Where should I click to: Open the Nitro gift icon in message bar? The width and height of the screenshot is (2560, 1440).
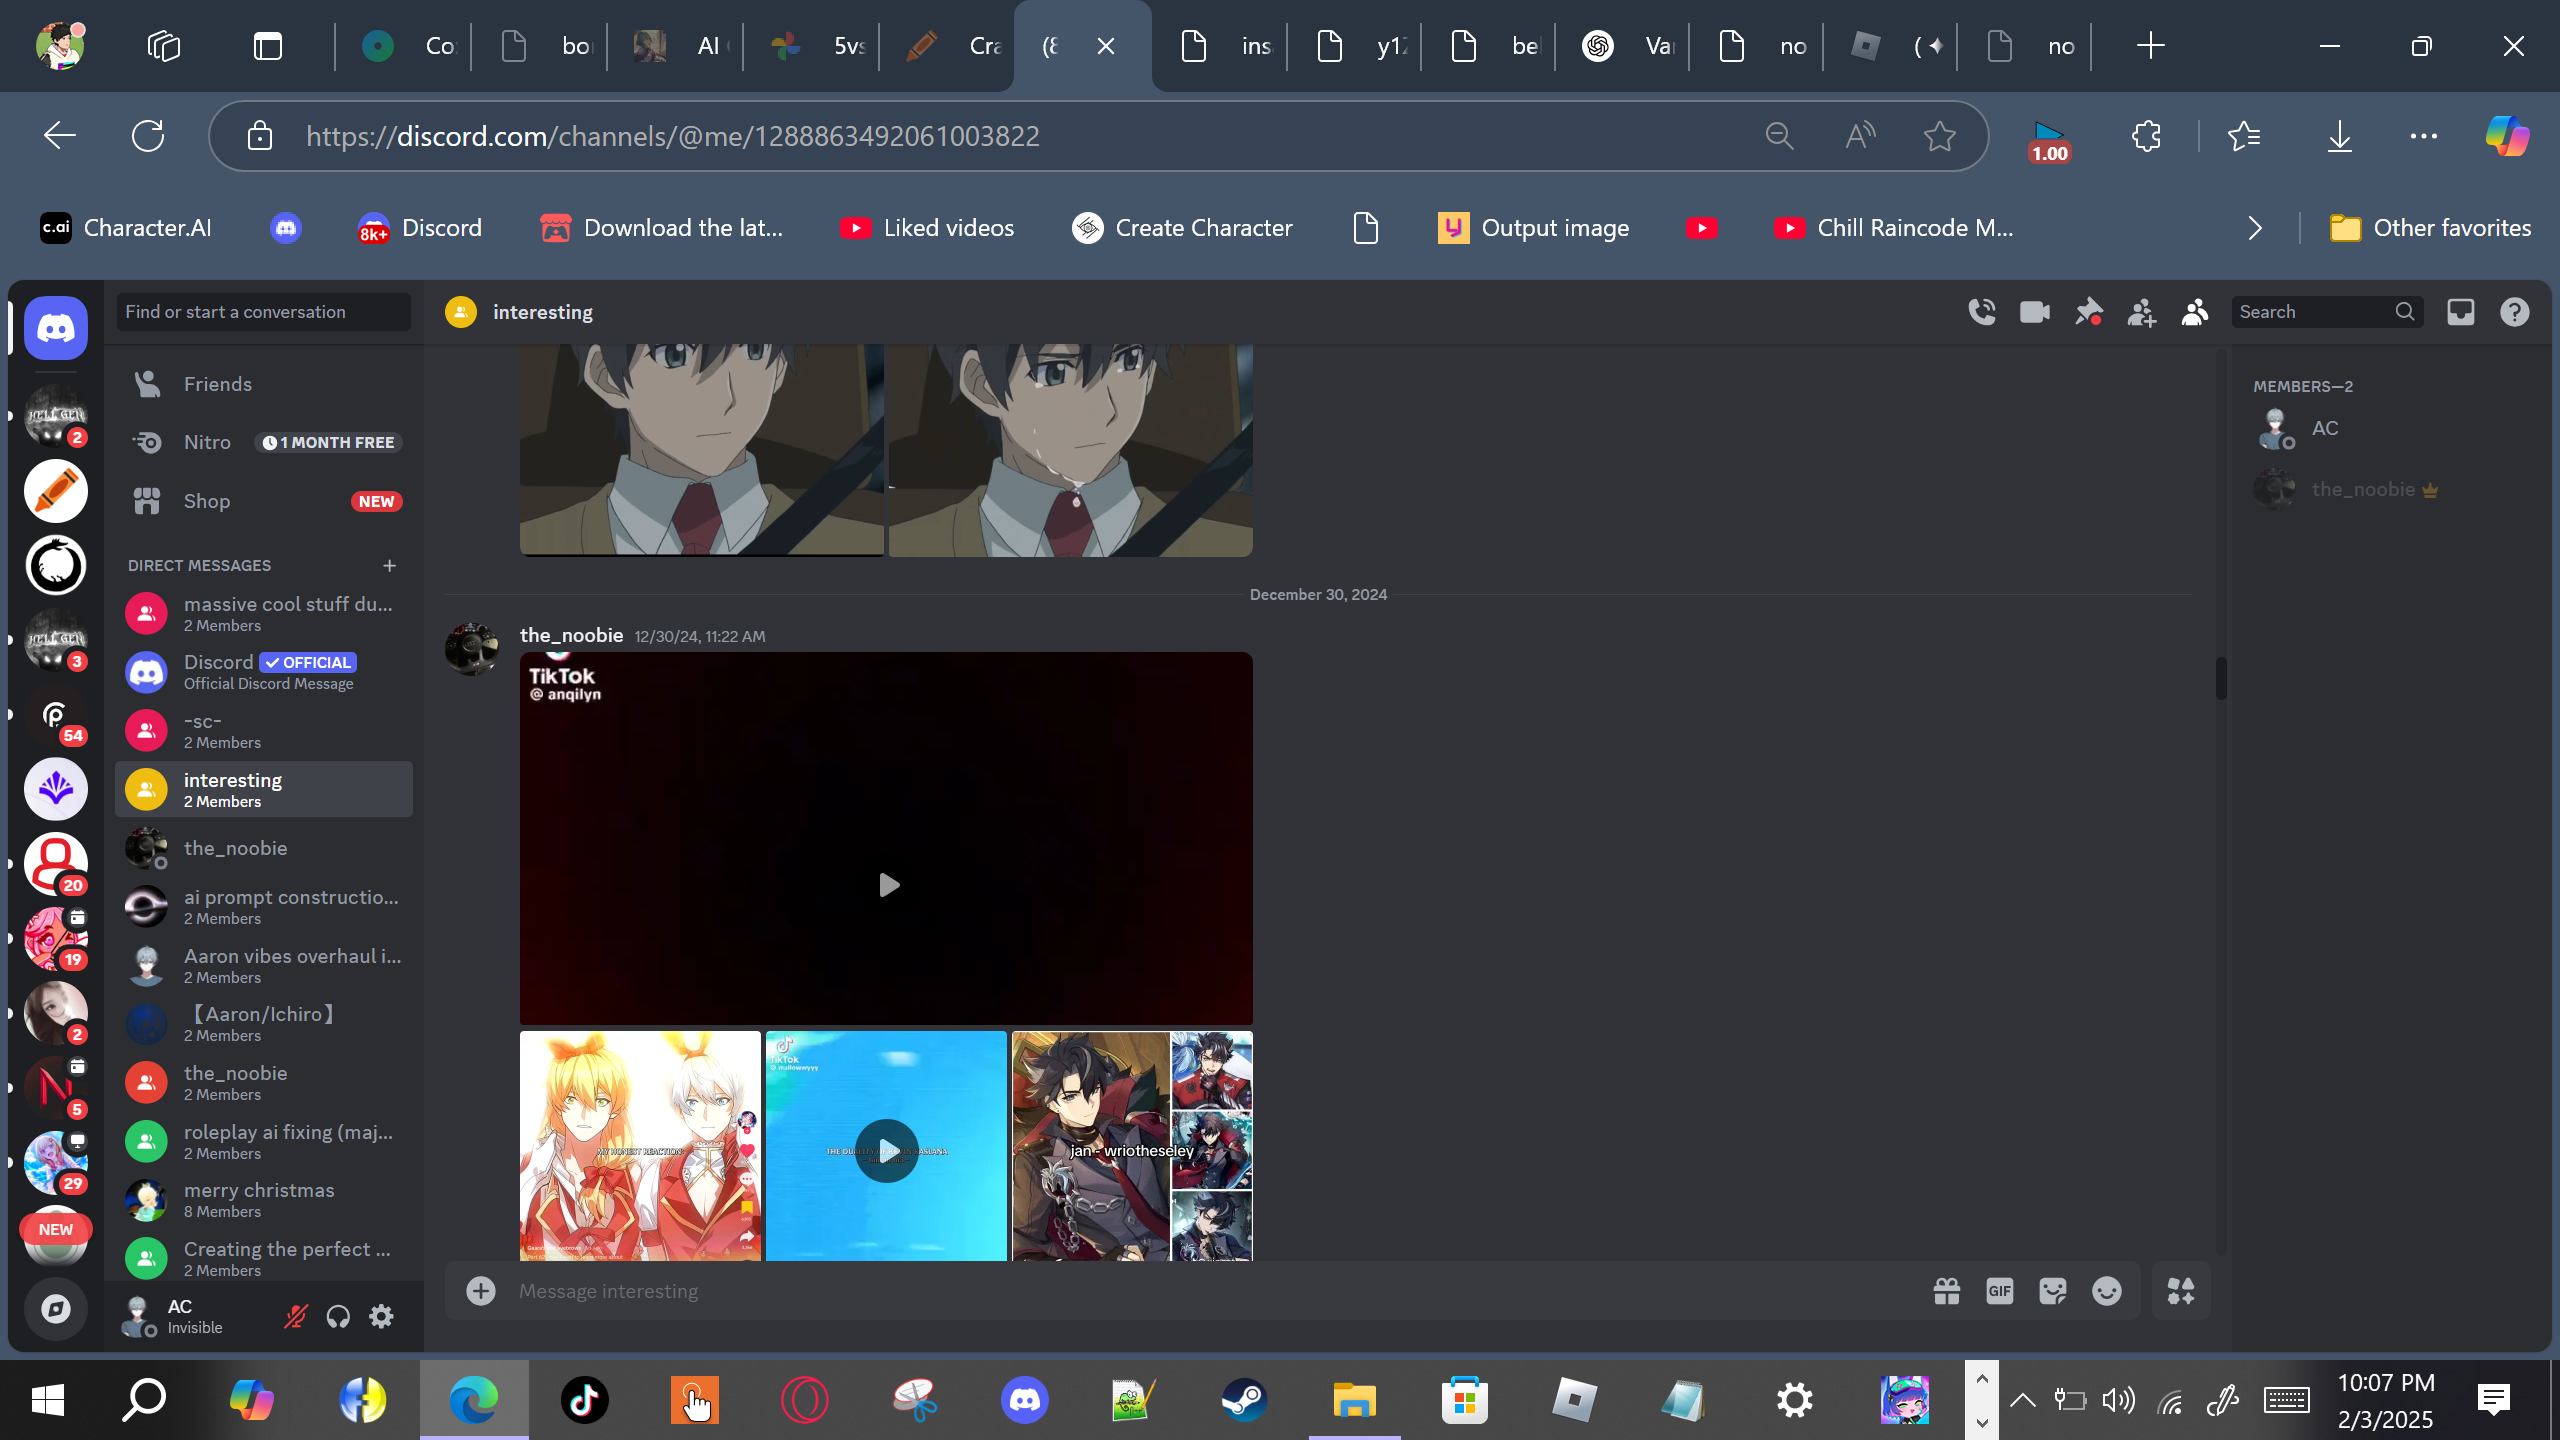1947,1291
